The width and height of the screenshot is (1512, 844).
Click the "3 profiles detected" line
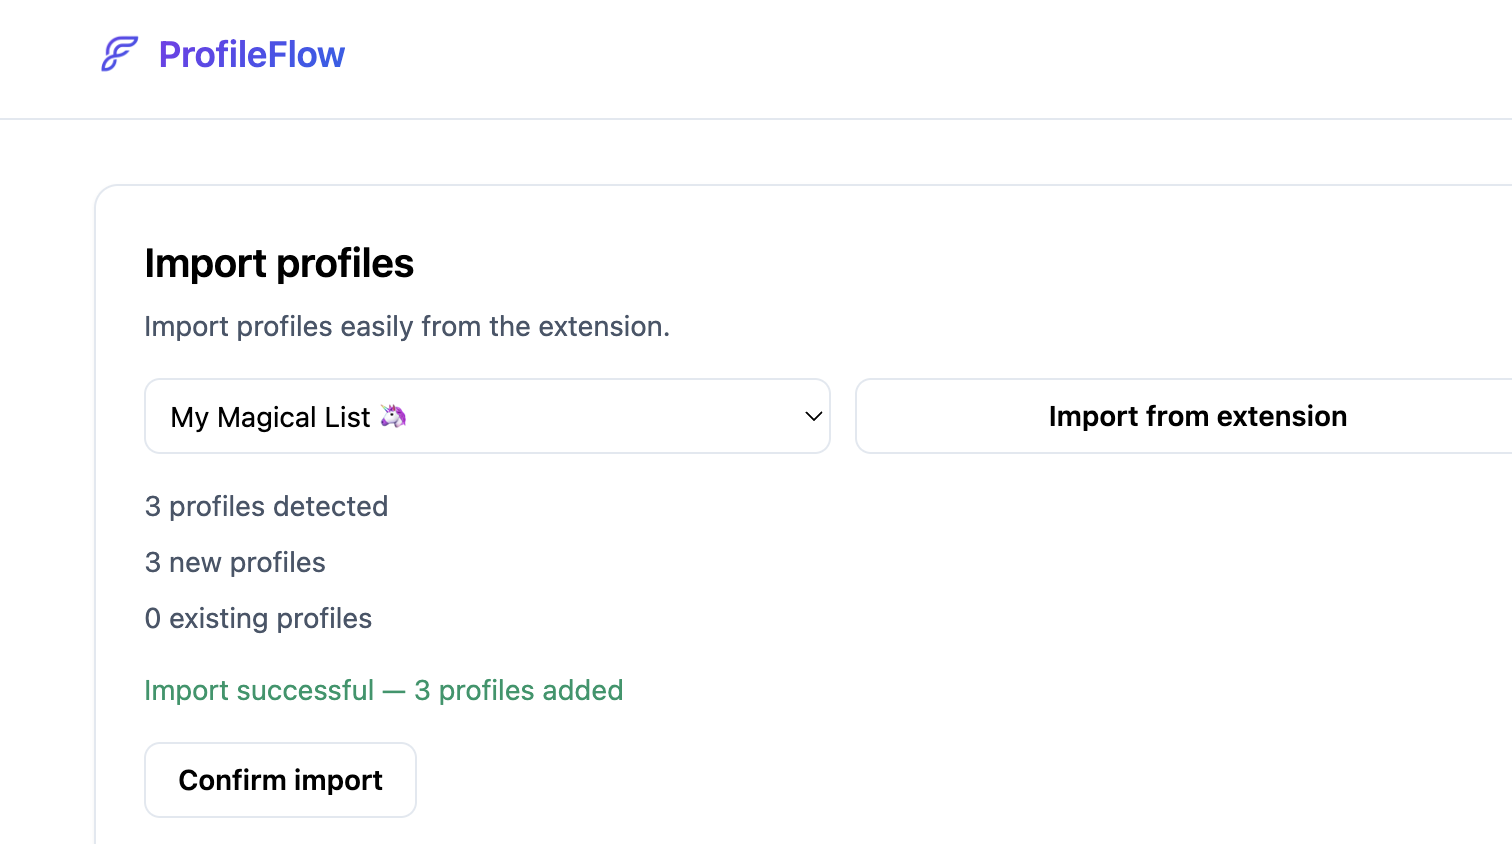click(x=266, y=506)
